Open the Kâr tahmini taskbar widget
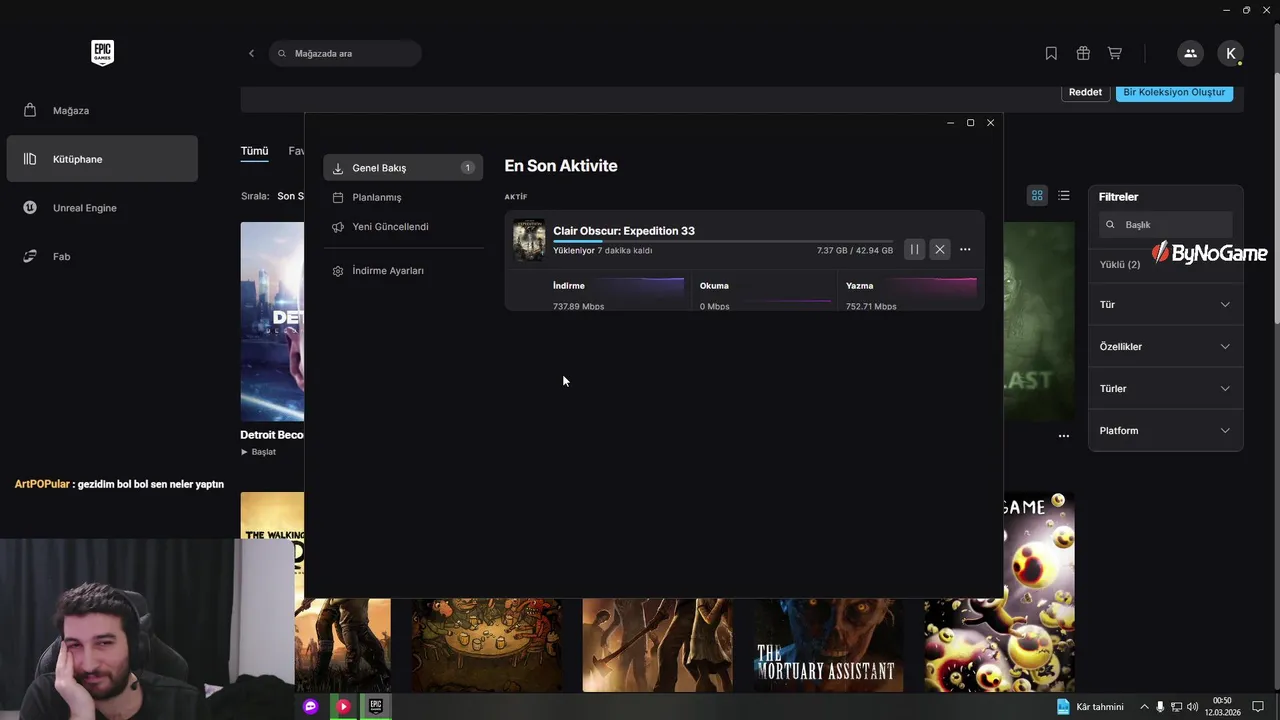The image size is (1280, 720). [x=1090, y=706]
